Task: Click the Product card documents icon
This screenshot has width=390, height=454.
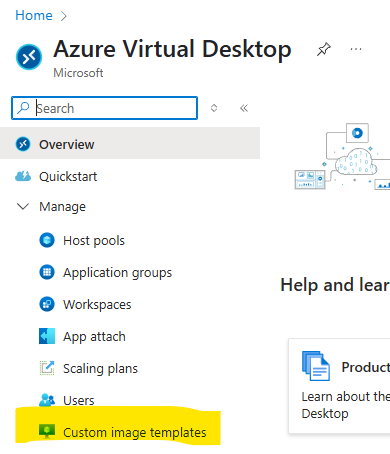Action: pos(316,366)
